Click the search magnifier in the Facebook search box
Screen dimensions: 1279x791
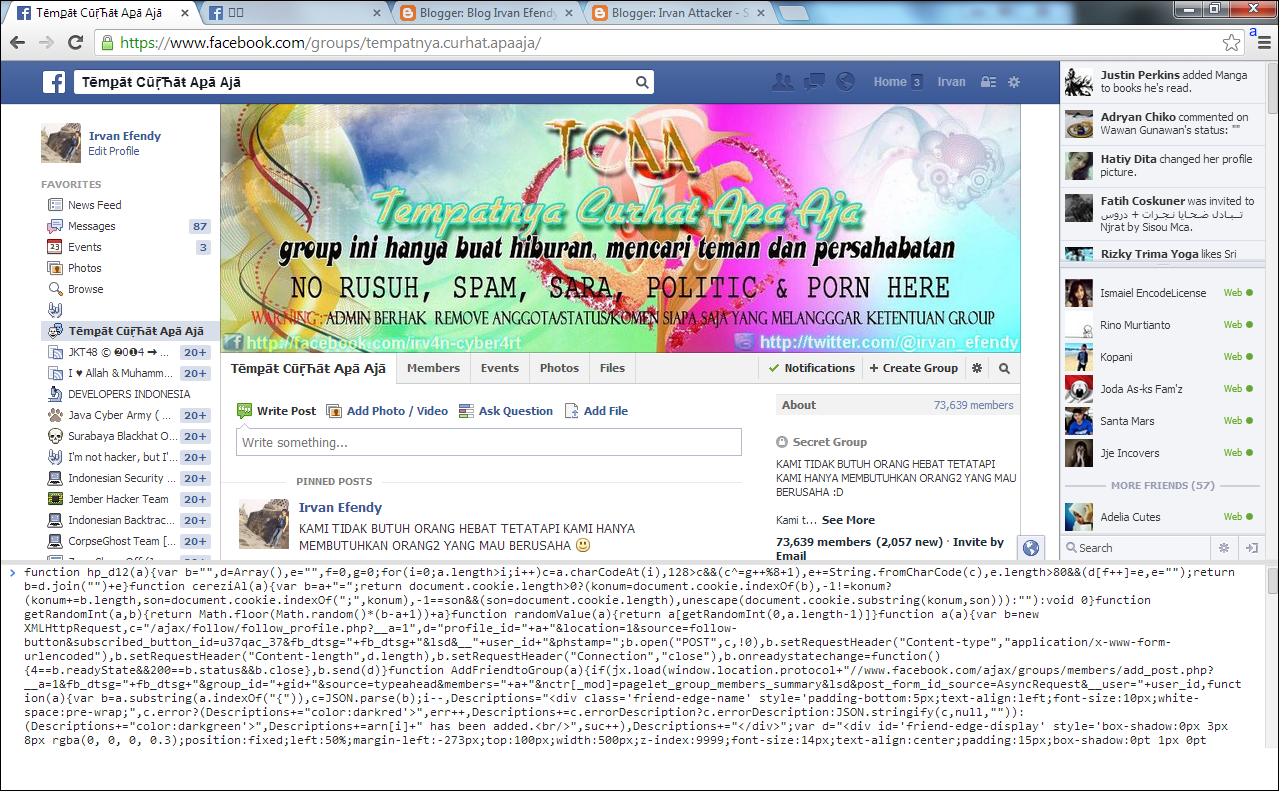click(x=642, y=82)
